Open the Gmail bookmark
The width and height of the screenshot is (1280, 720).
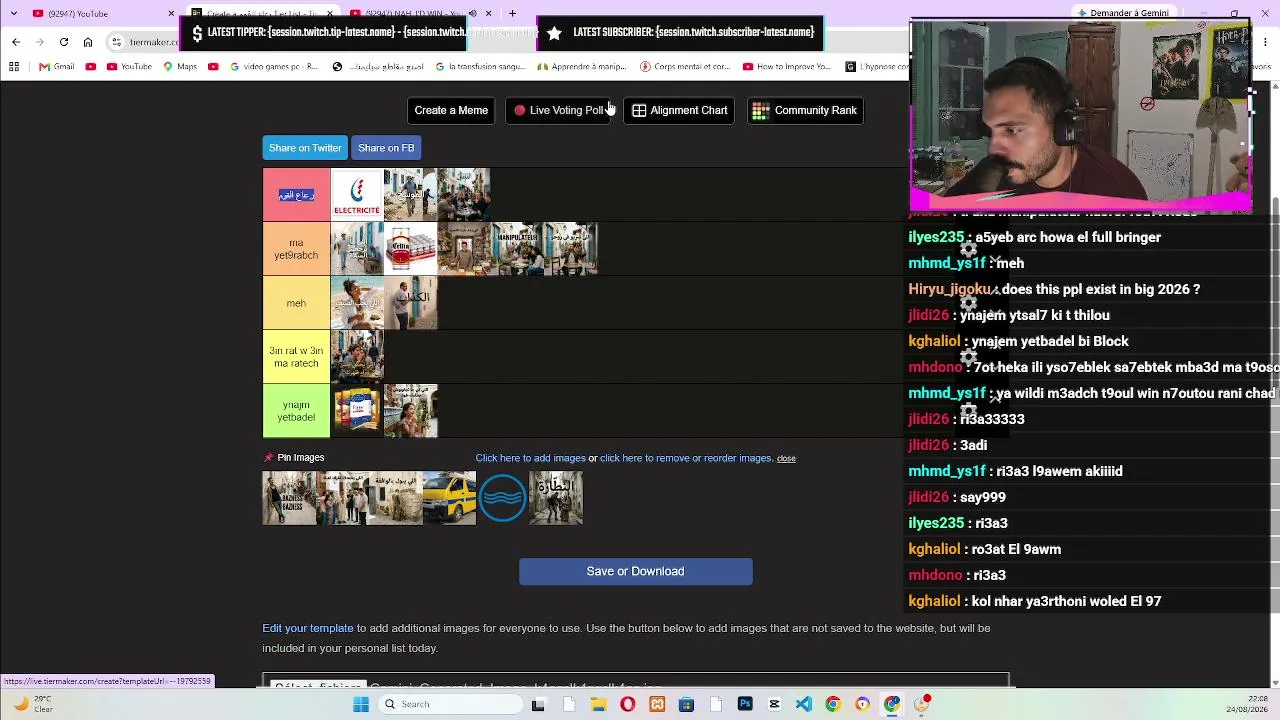(x=57, y=67)
